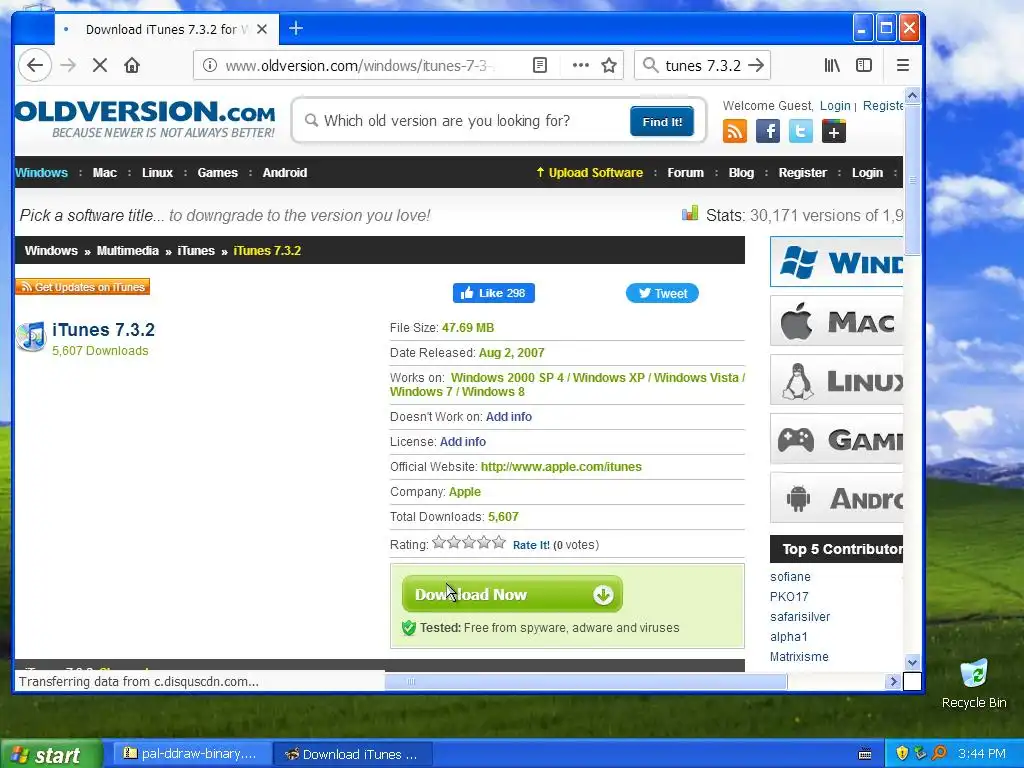Toggle reader view icon in address bar
Viewport: 1024px width, 768px height.
pyautogui.click(x=539, y=65)
